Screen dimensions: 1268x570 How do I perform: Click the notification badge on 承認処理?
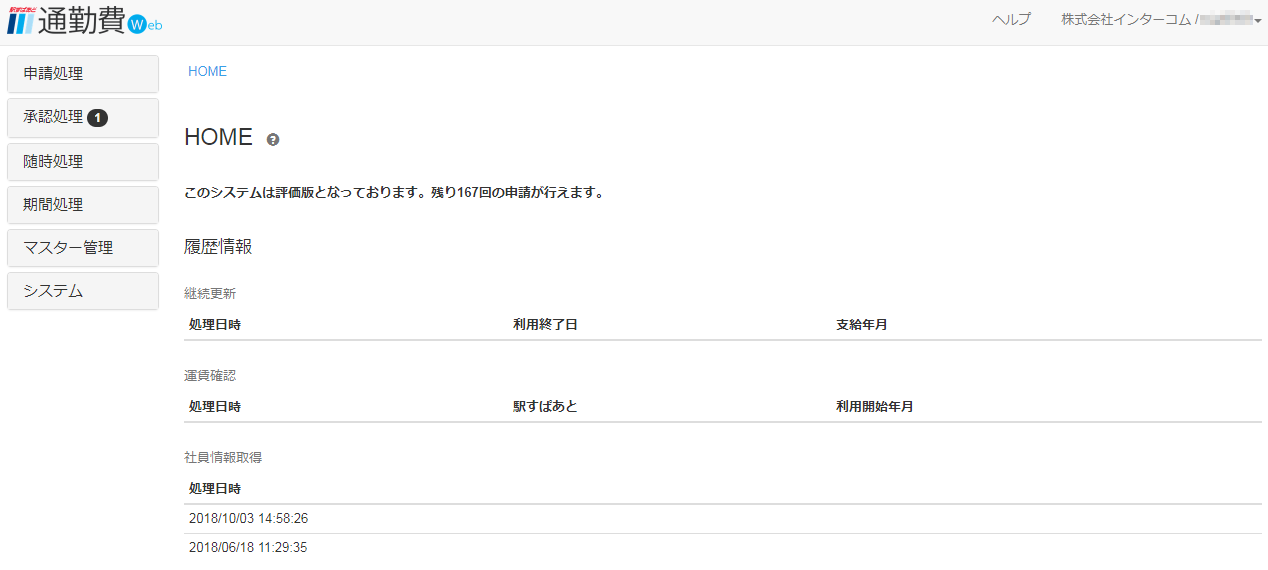click(x=97, y=118)
